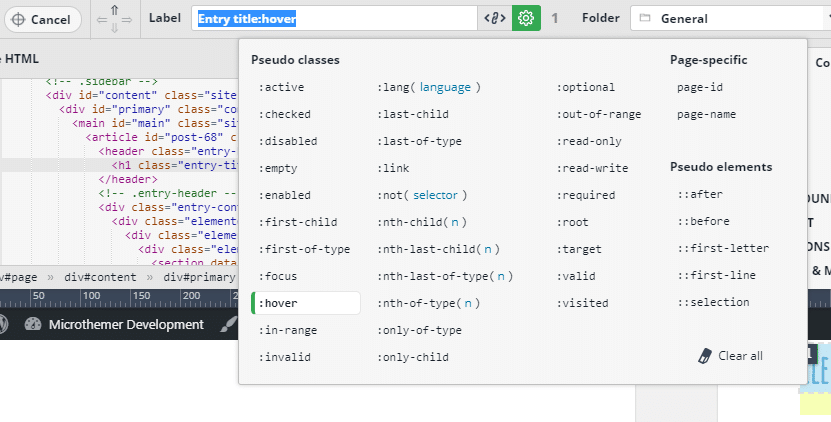Select the :last-child pseudo class
Screen dimensions: 831x422
(413, 115)
